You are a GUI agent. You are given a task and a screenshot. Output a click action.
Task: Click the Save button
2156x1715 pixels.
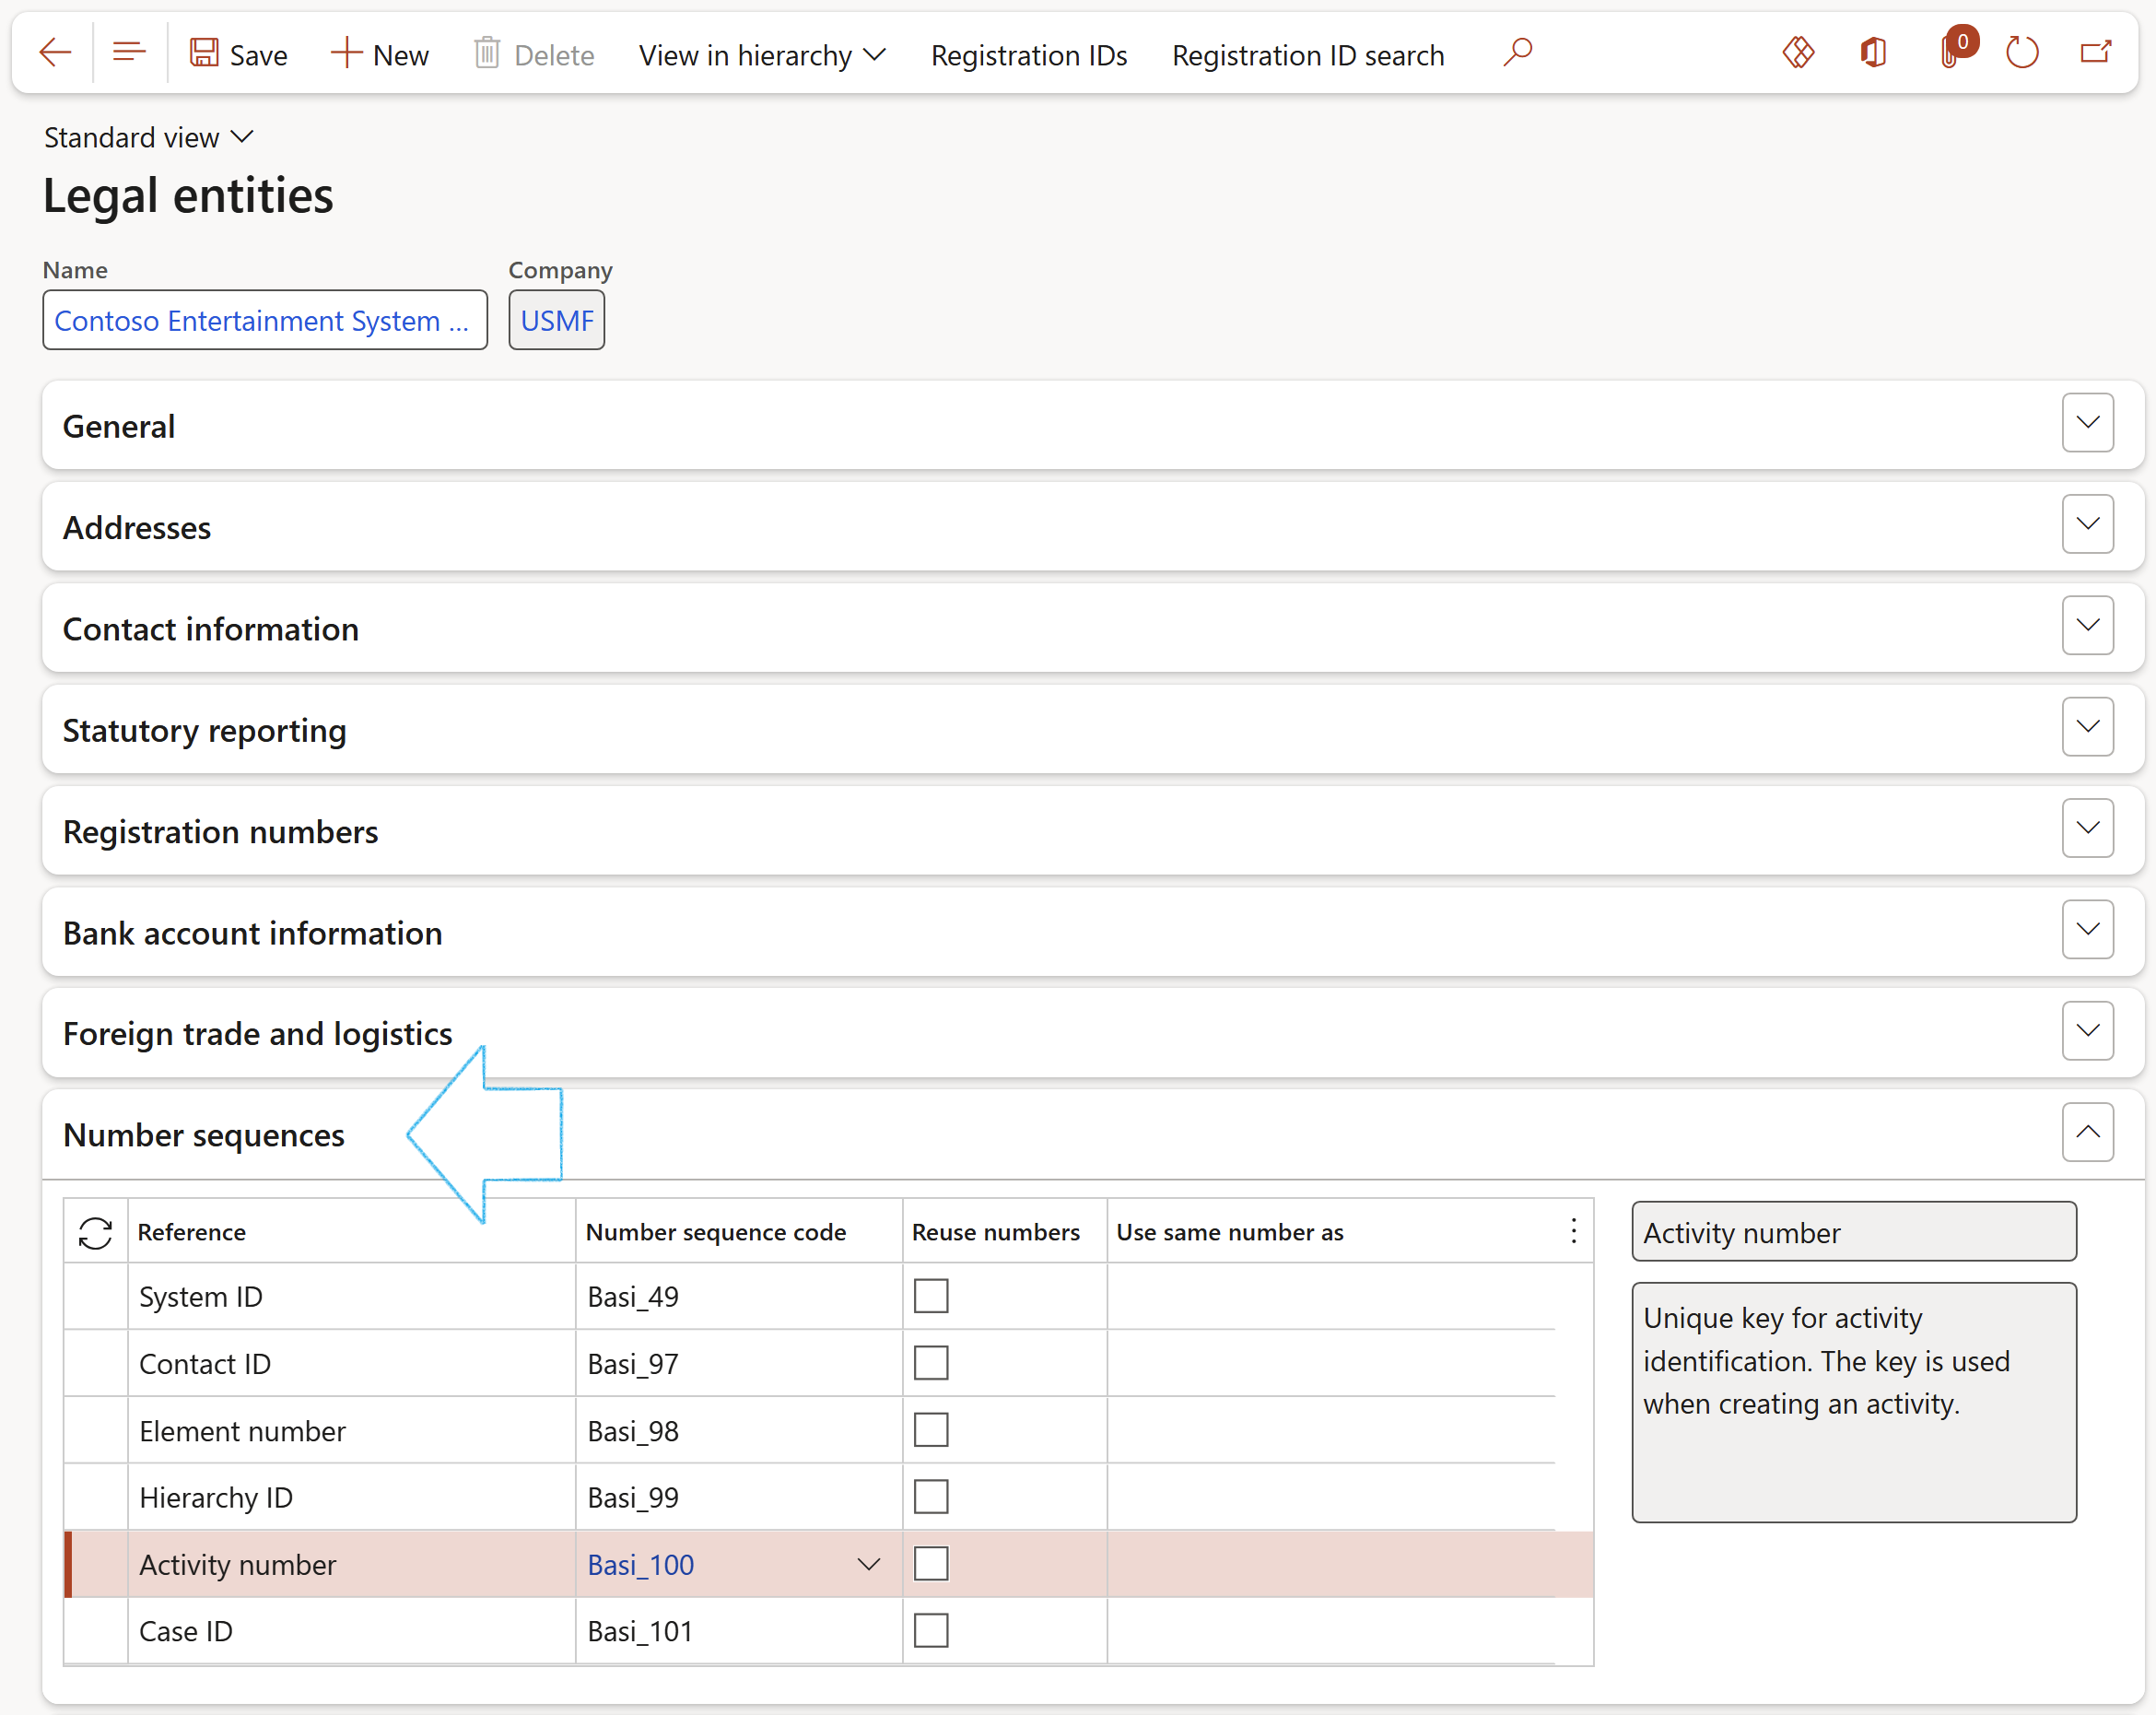tap(239, 55)
